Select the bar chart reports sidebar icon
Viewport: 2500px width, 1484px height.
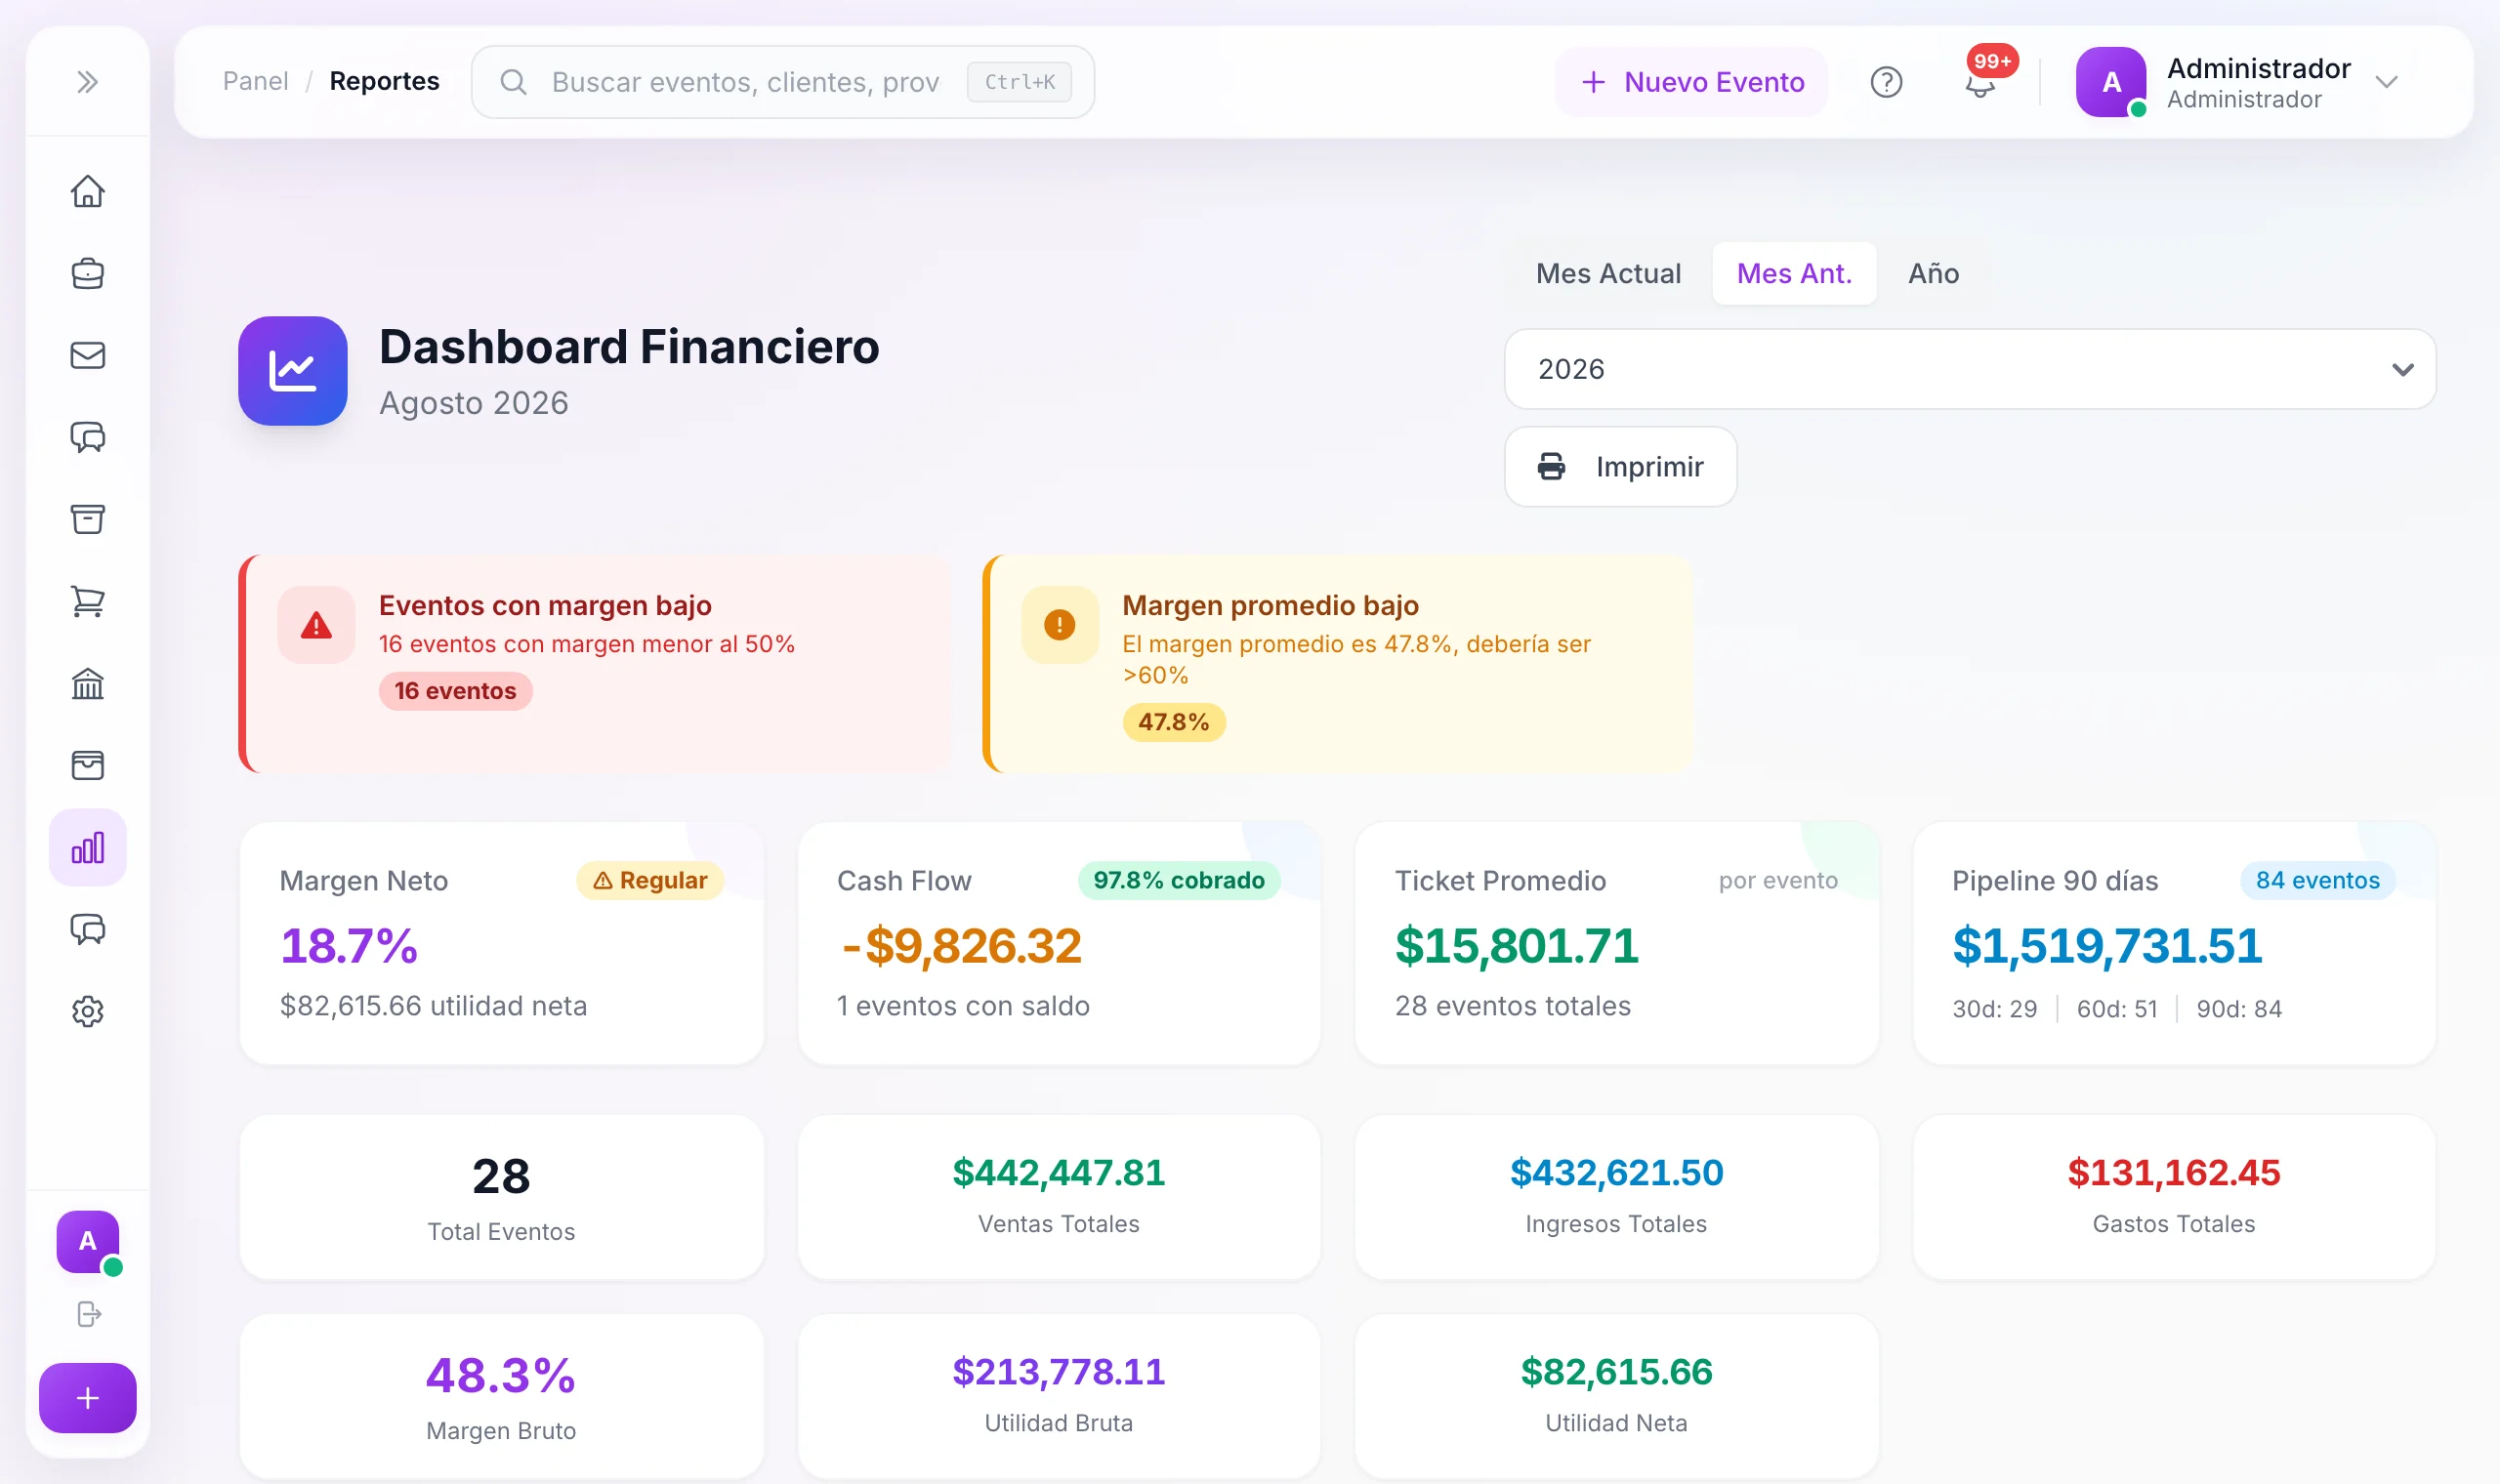[88, 848]
